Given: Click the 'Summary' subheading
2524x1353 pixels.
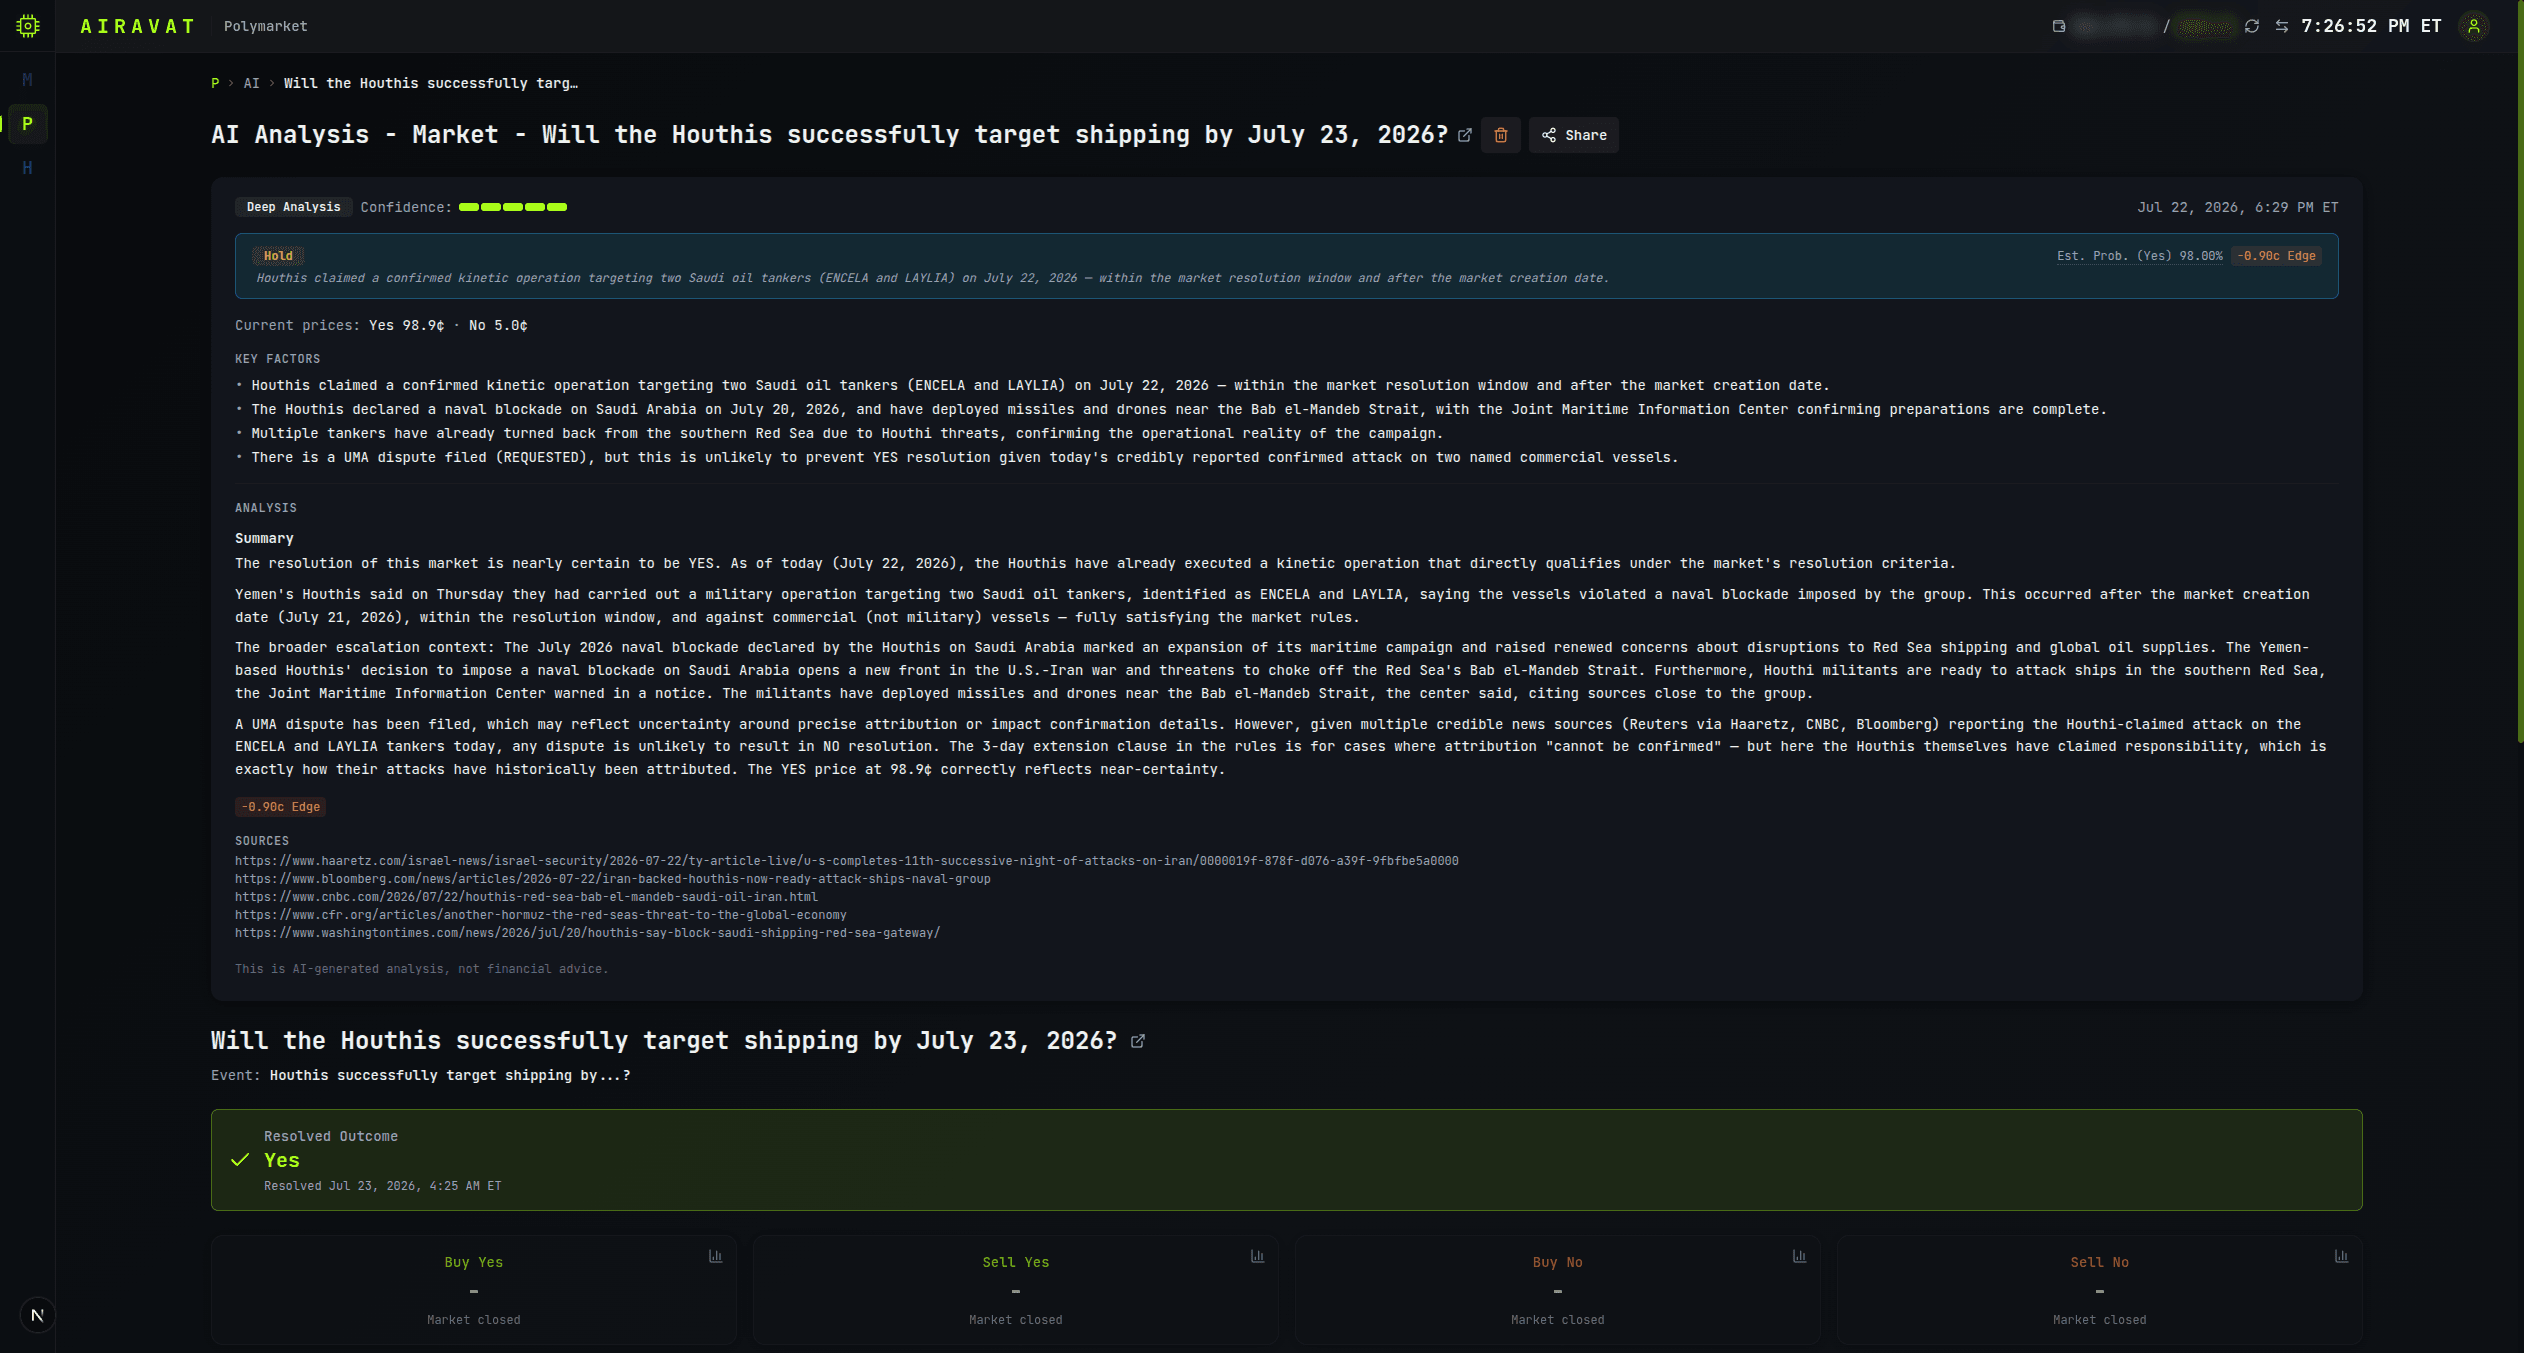Looking at the screenshot, I should tap(264, 538).
